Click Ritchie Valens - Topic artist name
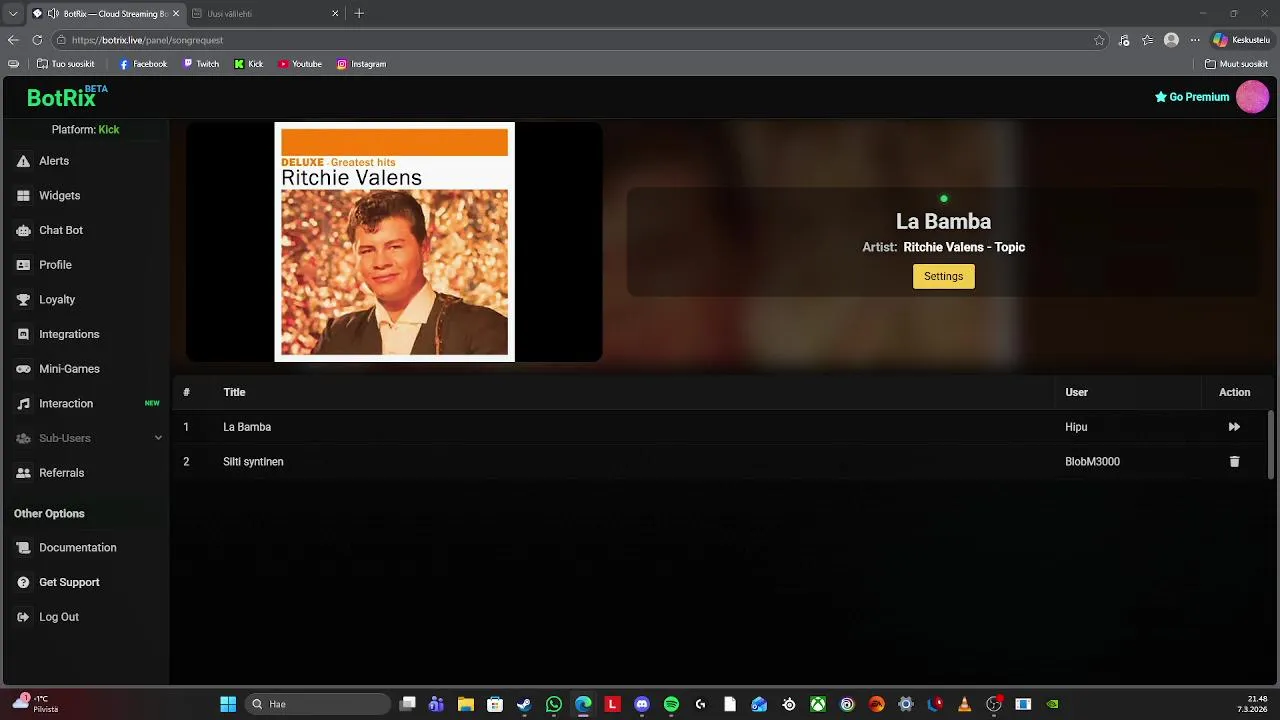The width and height of the screenshot is (1280, 720). tap(964, 247)
